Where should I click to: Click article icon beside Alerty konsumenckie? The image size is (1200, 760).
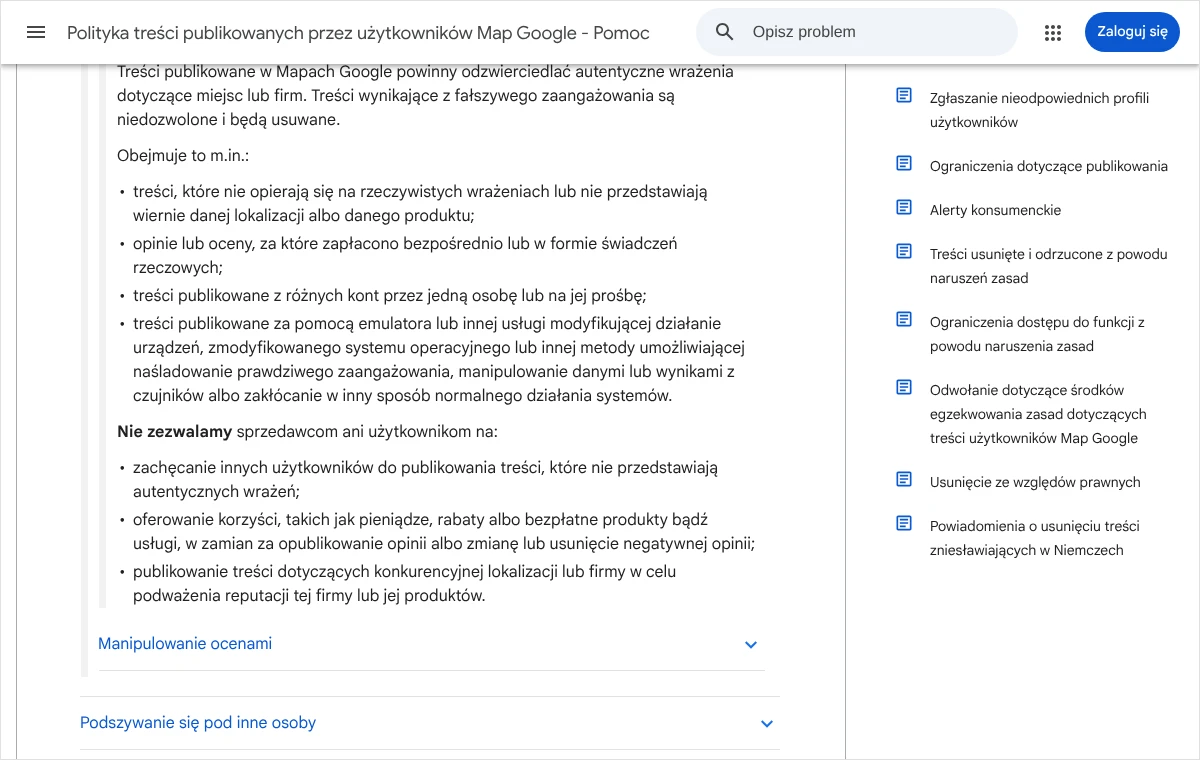click(x=904, y=207)
